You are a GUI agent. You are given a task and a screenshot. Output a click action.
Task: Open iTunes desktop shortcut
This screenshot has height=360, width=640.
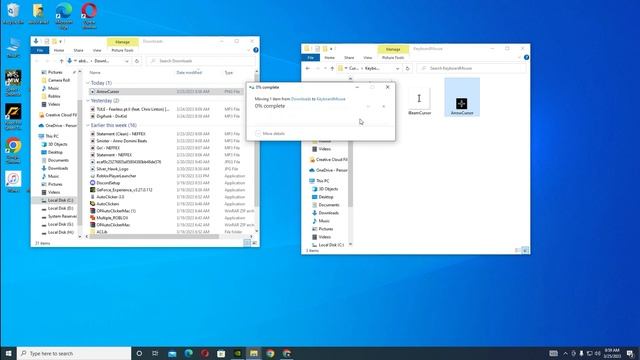pos(13,182)
